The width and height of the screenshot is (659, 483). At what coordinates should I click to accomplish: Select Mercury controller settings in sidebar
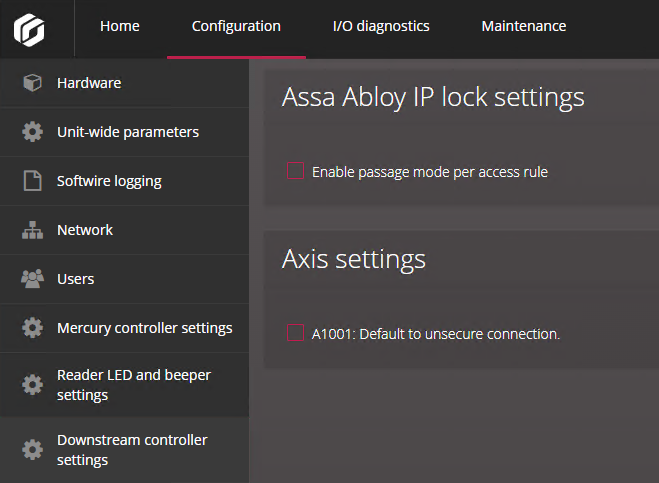click(144, 328)
